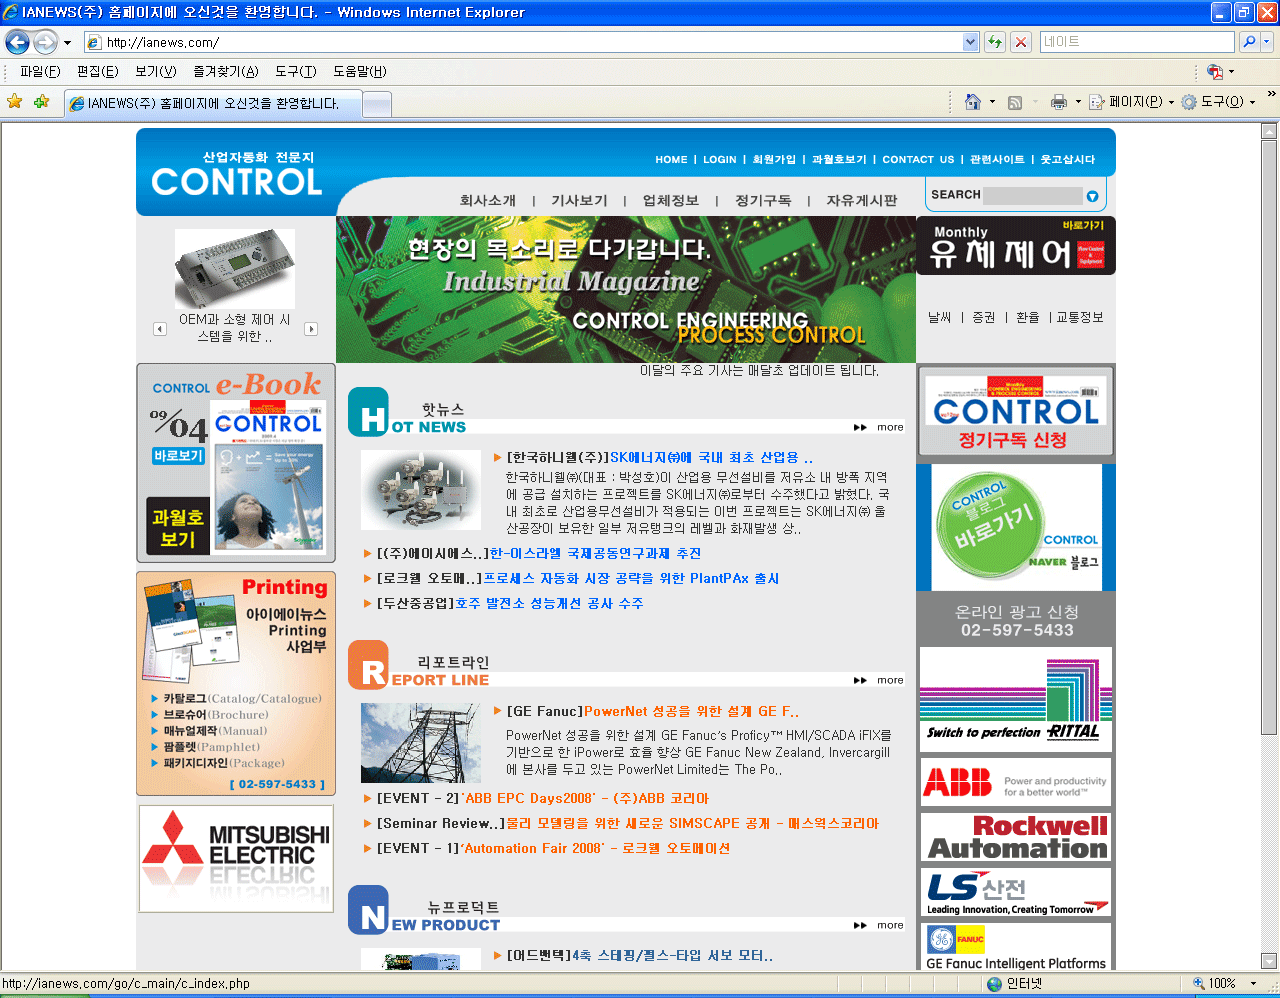The image size is (1280, 998).
Task: Open the 페이지(P) dropdown menu
Action: pos(1131,102)
